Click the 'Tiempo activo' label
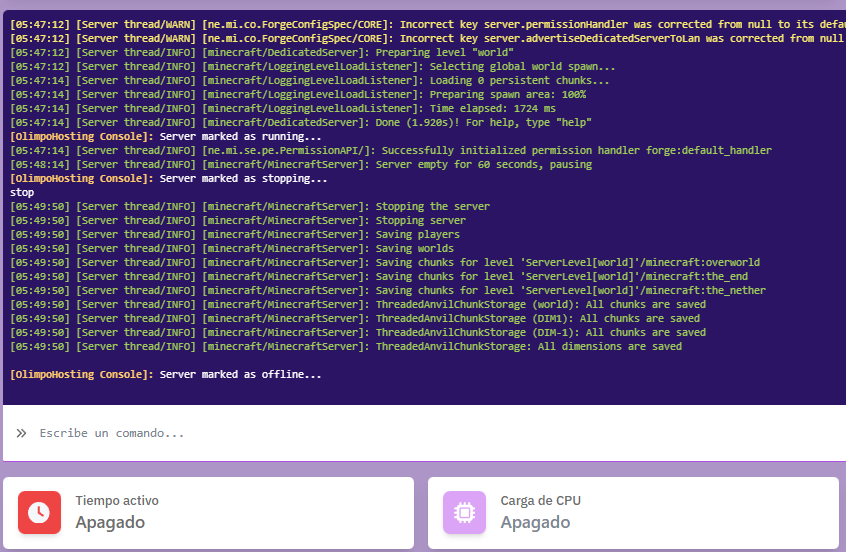 tap(117, 501)
